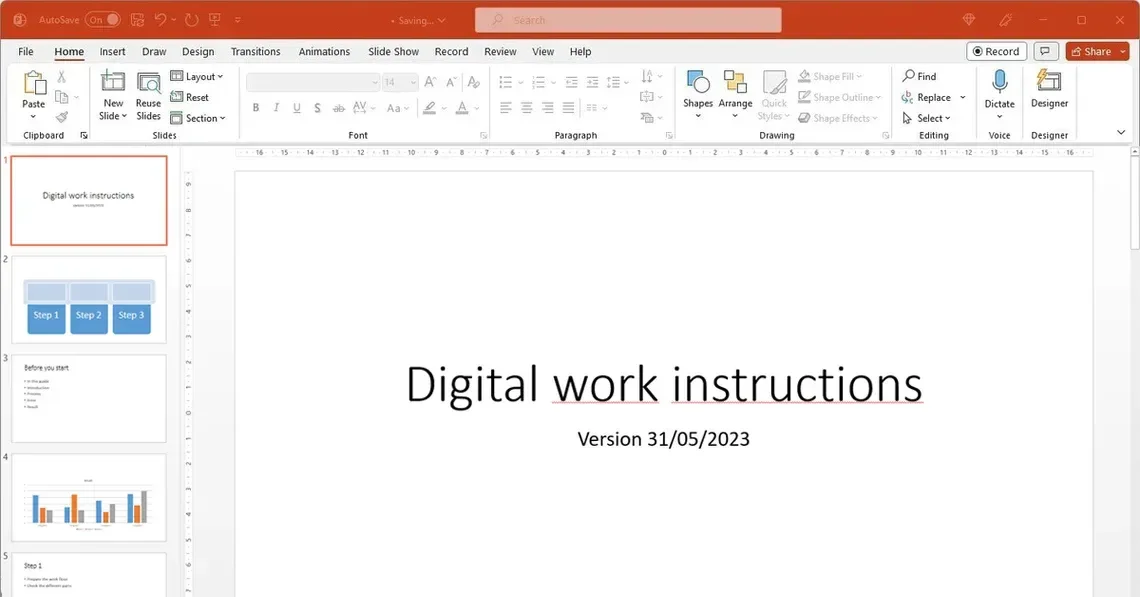The width and height of the screenshot is (1140, 597).
Task: Expand the Section dropdown
Action: [197, 118]
